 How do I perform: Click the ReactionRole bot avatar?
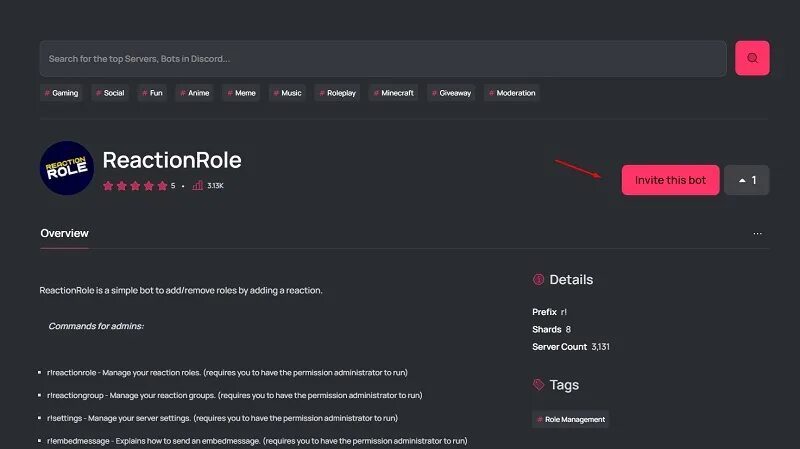(67, 168)
